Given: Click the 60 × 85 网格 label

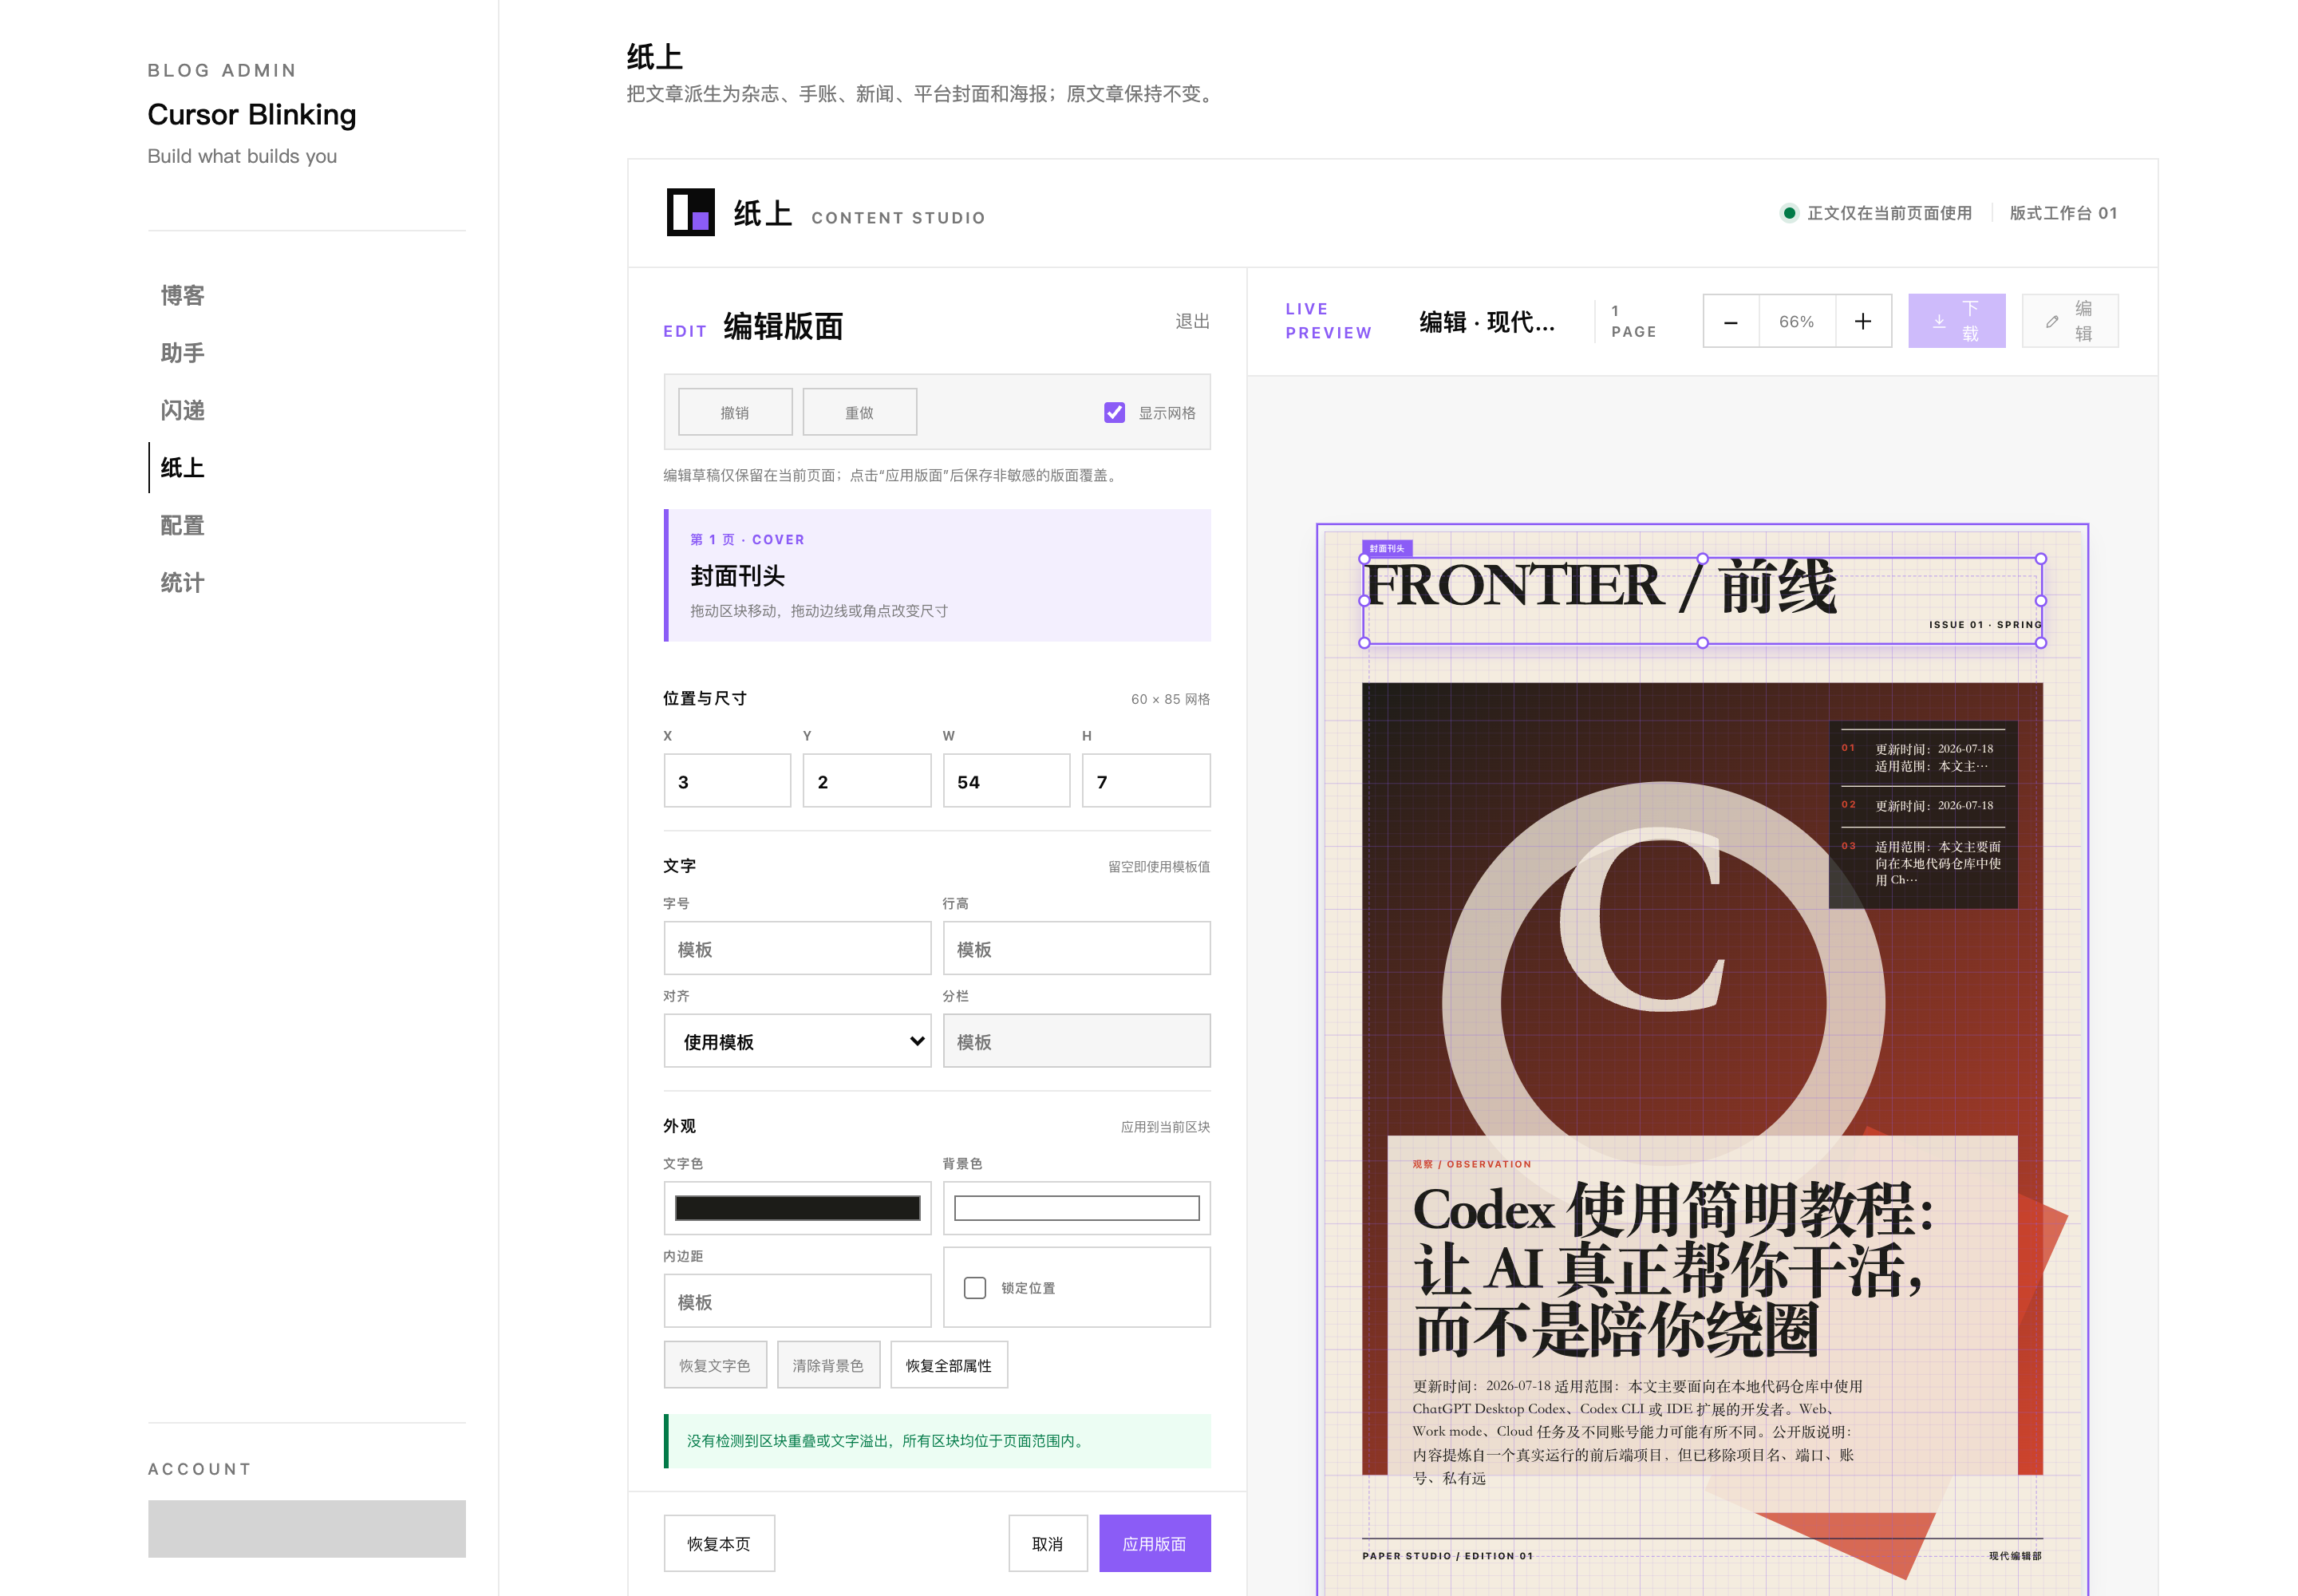Looking at the screenshot, I should coord(1170,699).
